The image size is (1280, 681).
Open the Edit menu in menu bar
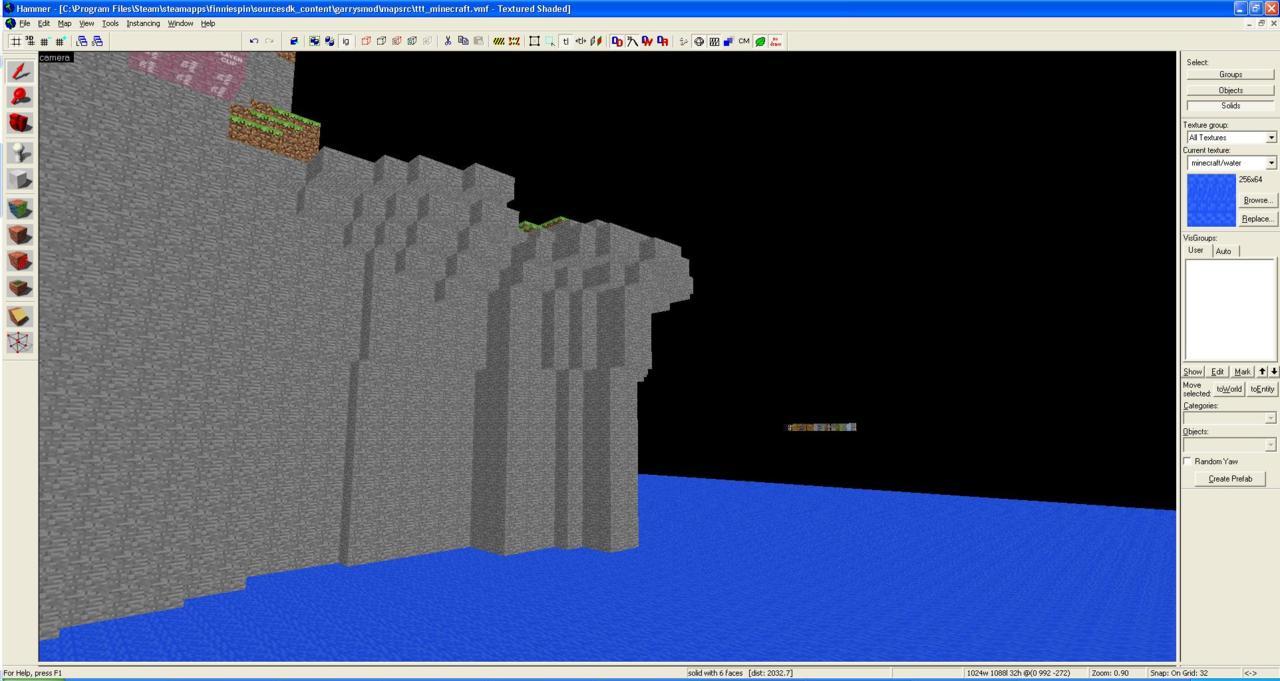pos(44,23)
